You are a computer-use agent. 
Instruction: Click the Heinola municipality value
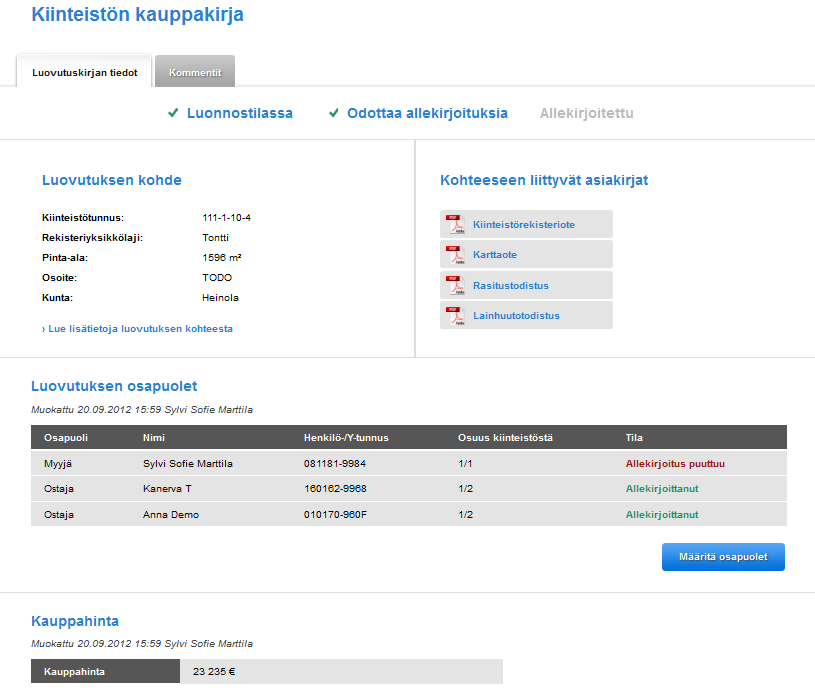(220, 297)
